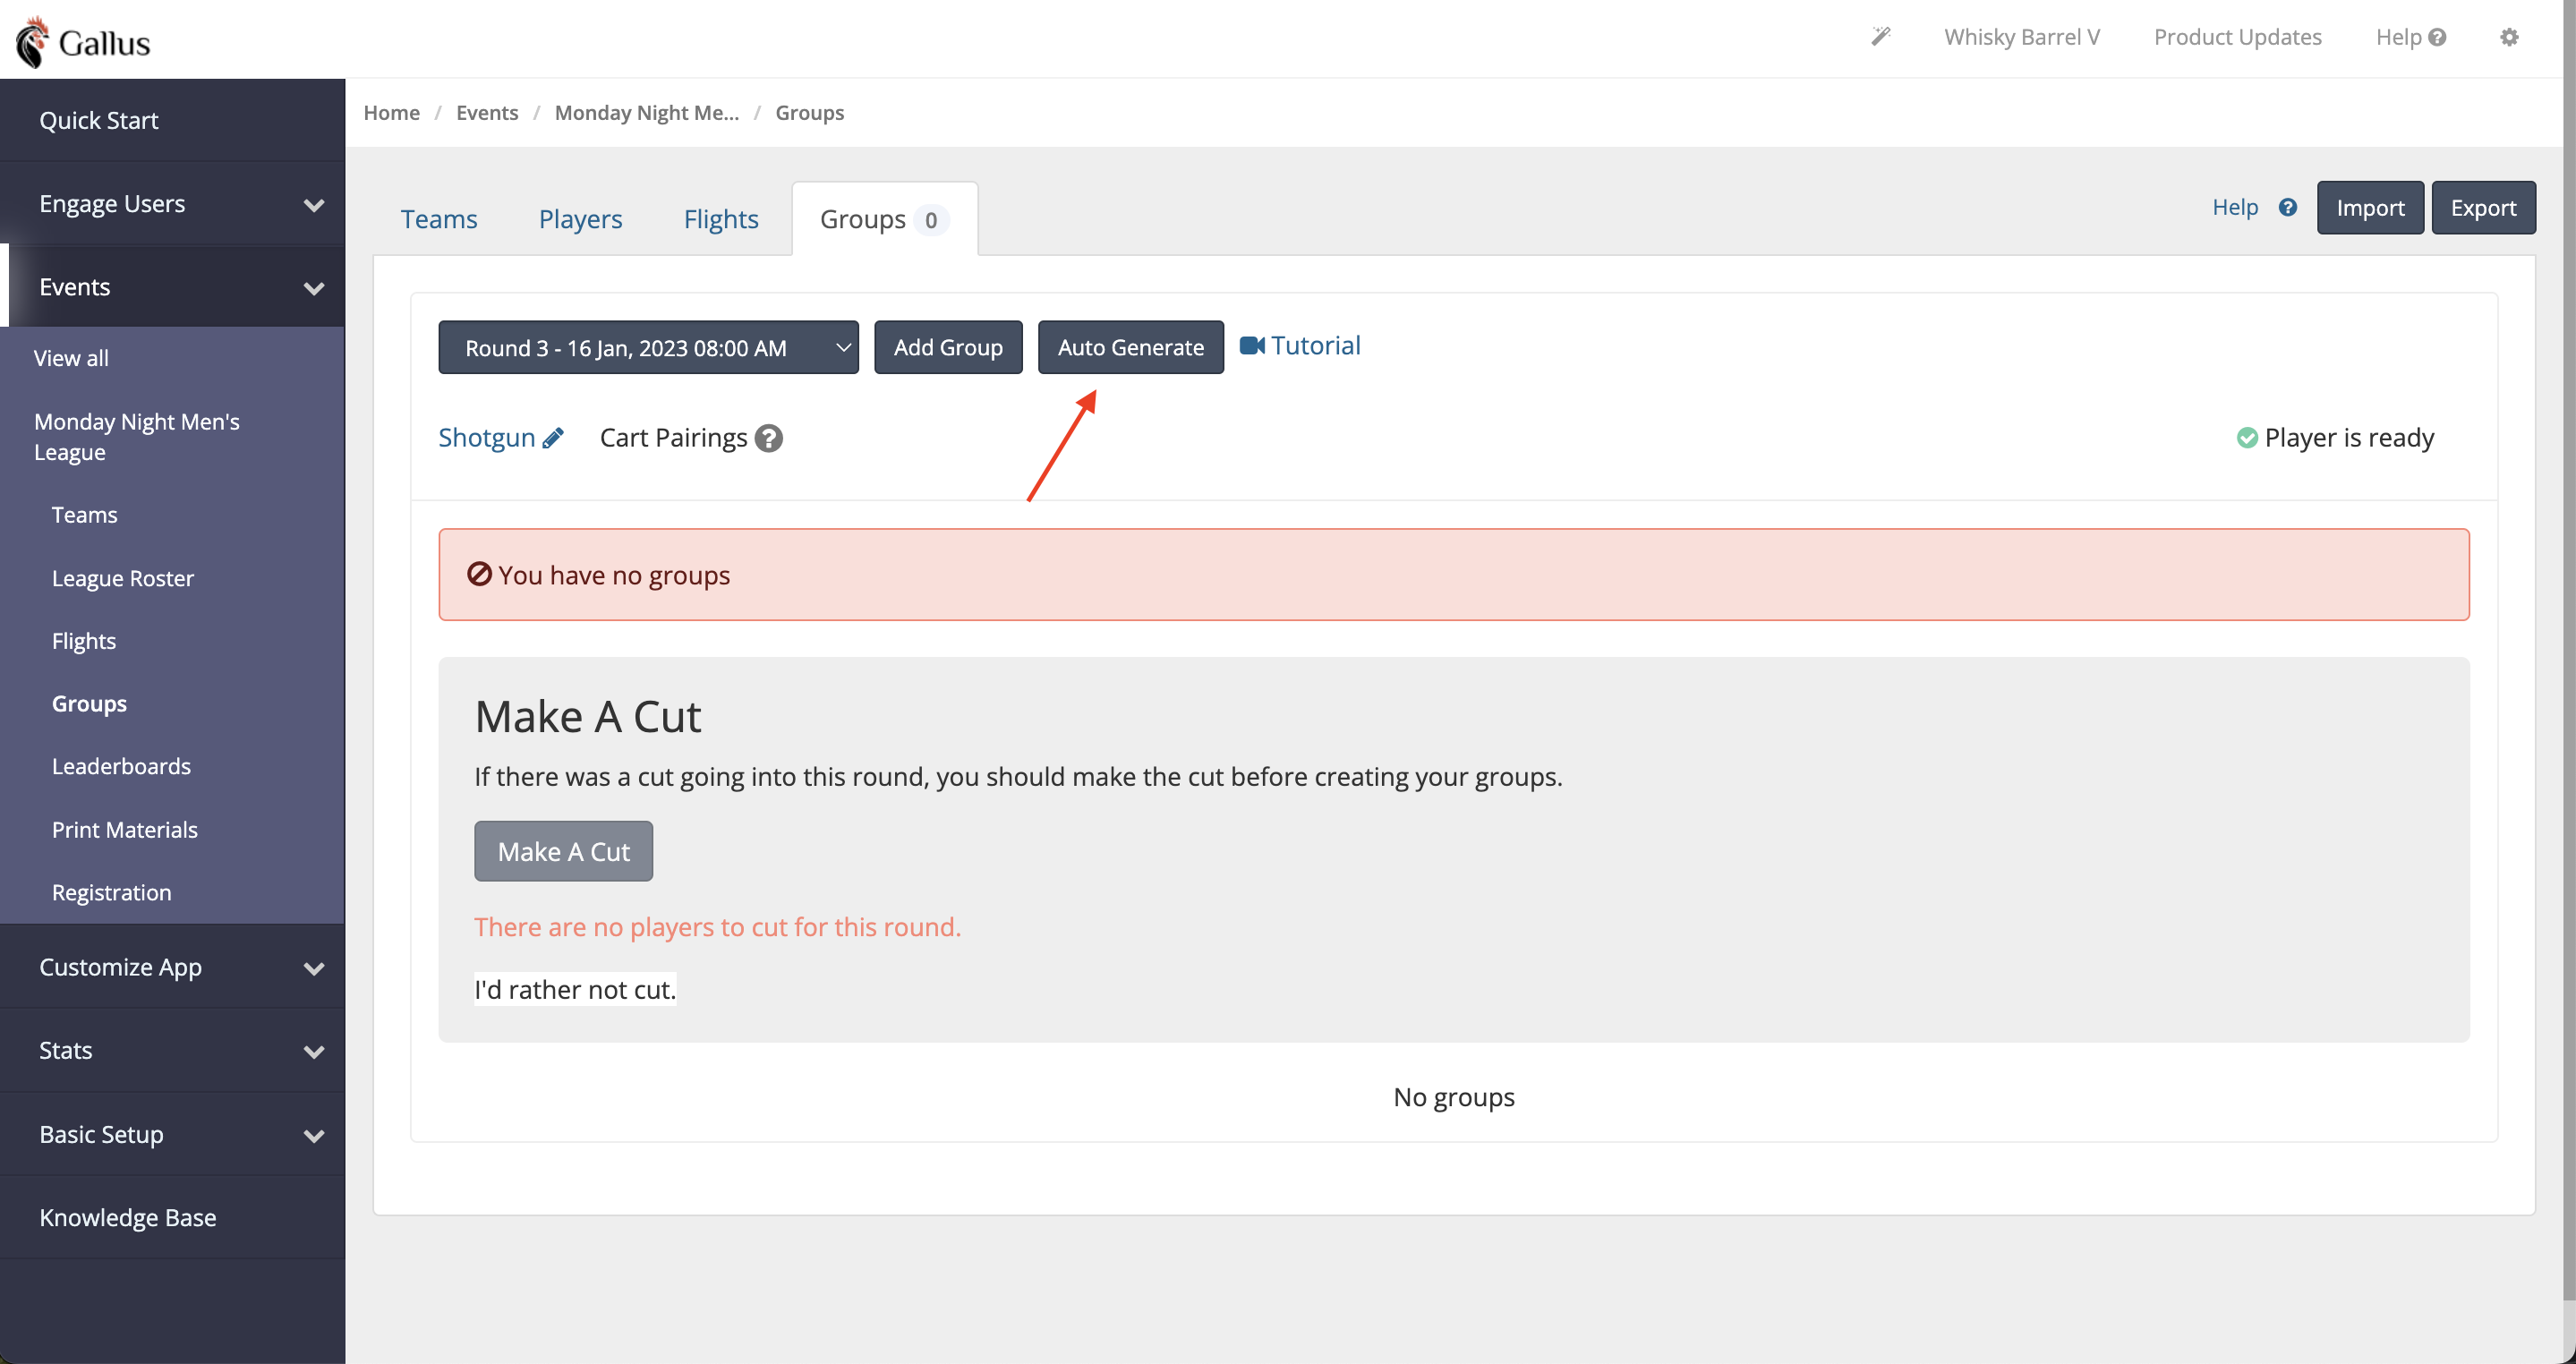The width and height of the screenshot is (2576, 1364).
Task: Select View all under Events
Action: [71, 357]
